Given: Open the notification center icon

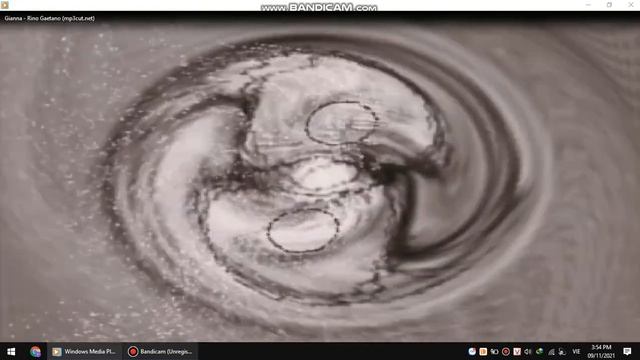Looking at the screenshot, I should (627, 351).
